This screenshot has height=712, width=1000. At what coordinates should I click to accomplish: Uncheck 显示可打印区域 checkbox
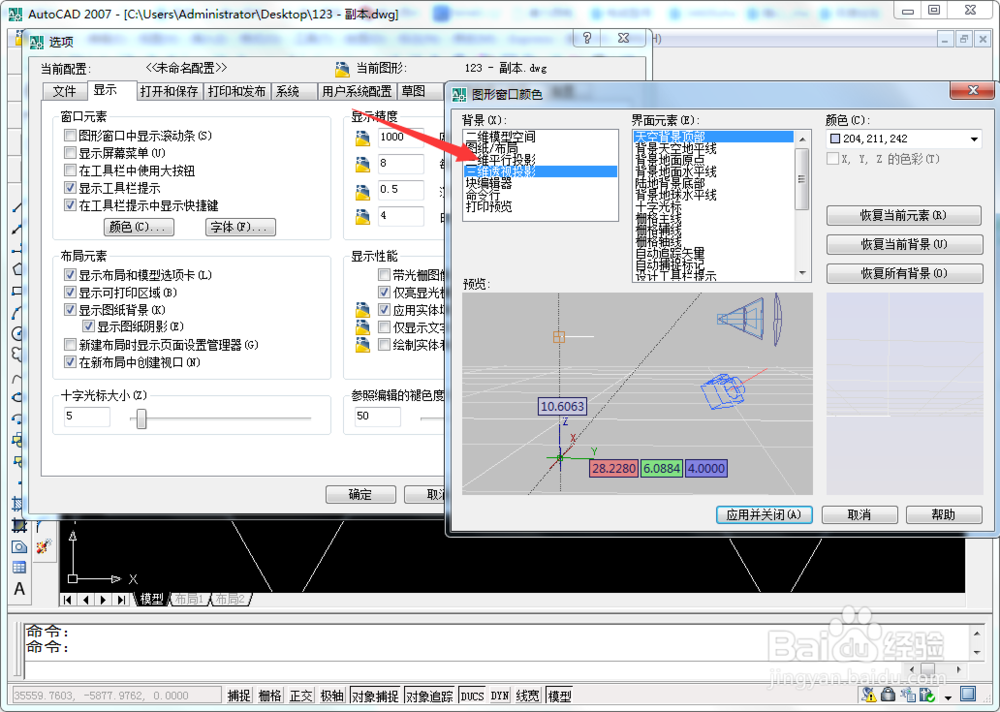(71, 292)
